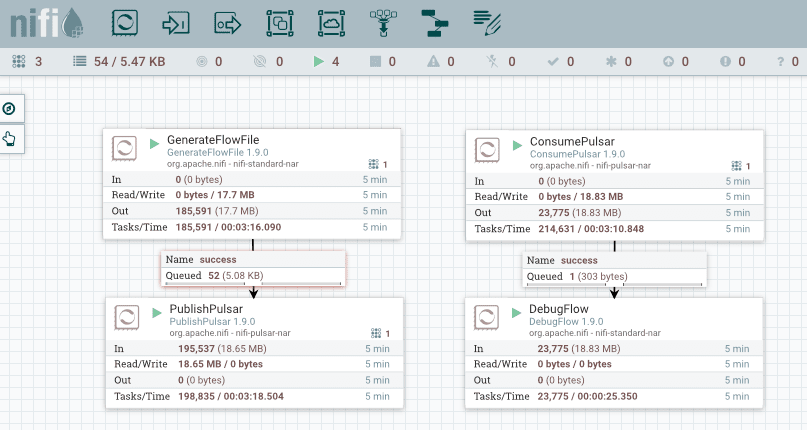Viewport: 807px width, 430px height.
Task: Select the success connection queued 1
Action: tap(614, 269)
